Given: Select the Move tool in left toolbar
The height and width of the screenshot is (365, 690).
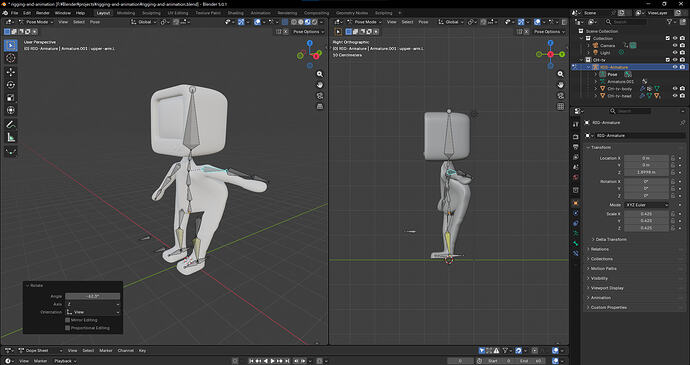Looking at the screenshot, I should click(x=11, y=72).
